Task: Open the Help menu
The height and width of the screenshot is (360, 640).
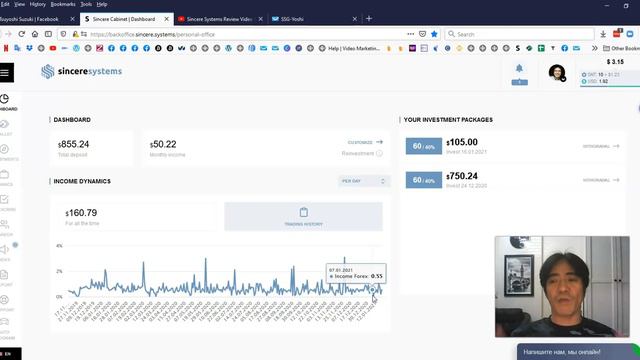Action: click(x=102, y=4)
